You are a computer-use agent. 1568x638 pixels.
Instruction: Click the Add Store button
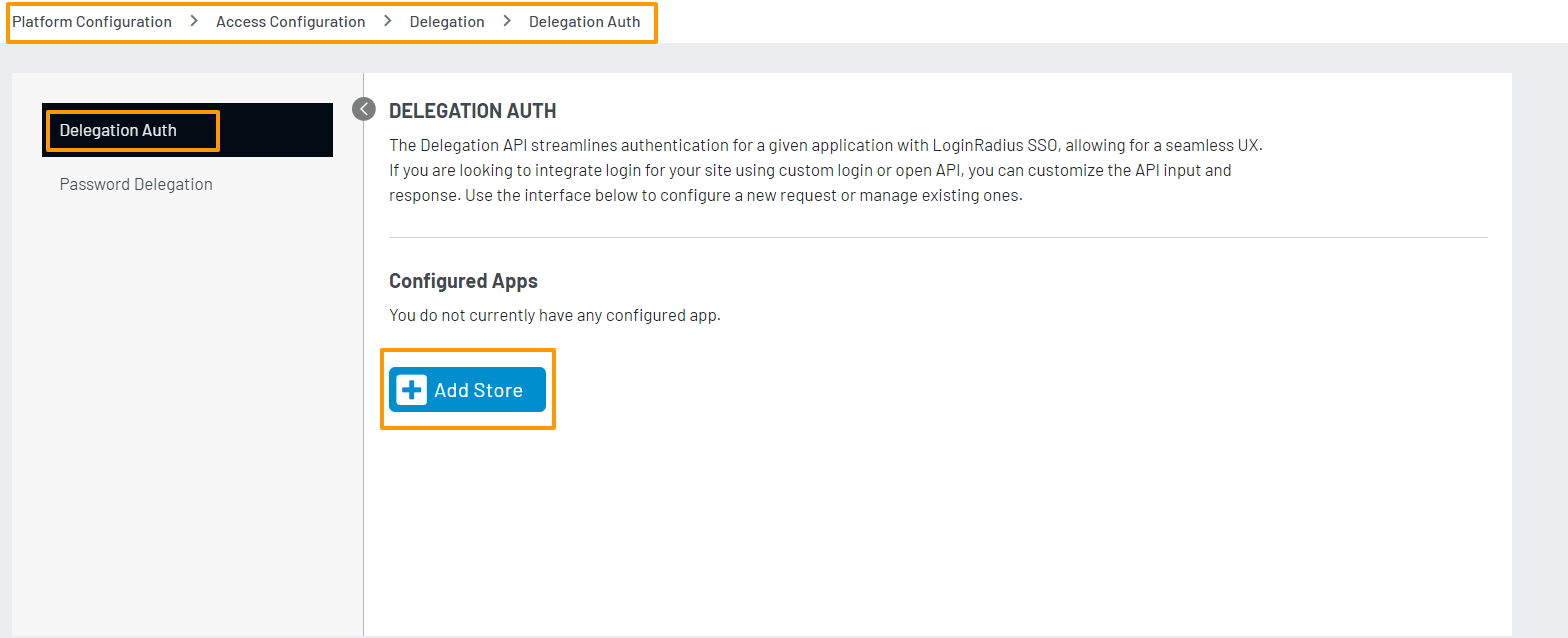[467, 390]
